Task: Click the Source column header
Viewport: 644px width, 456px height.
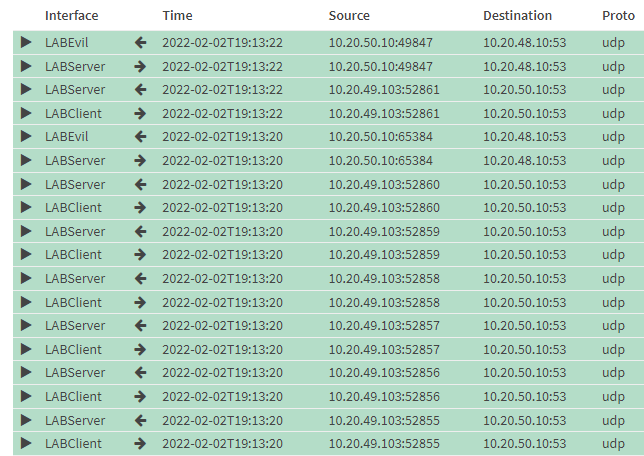Action: click(x=349, y=16)
